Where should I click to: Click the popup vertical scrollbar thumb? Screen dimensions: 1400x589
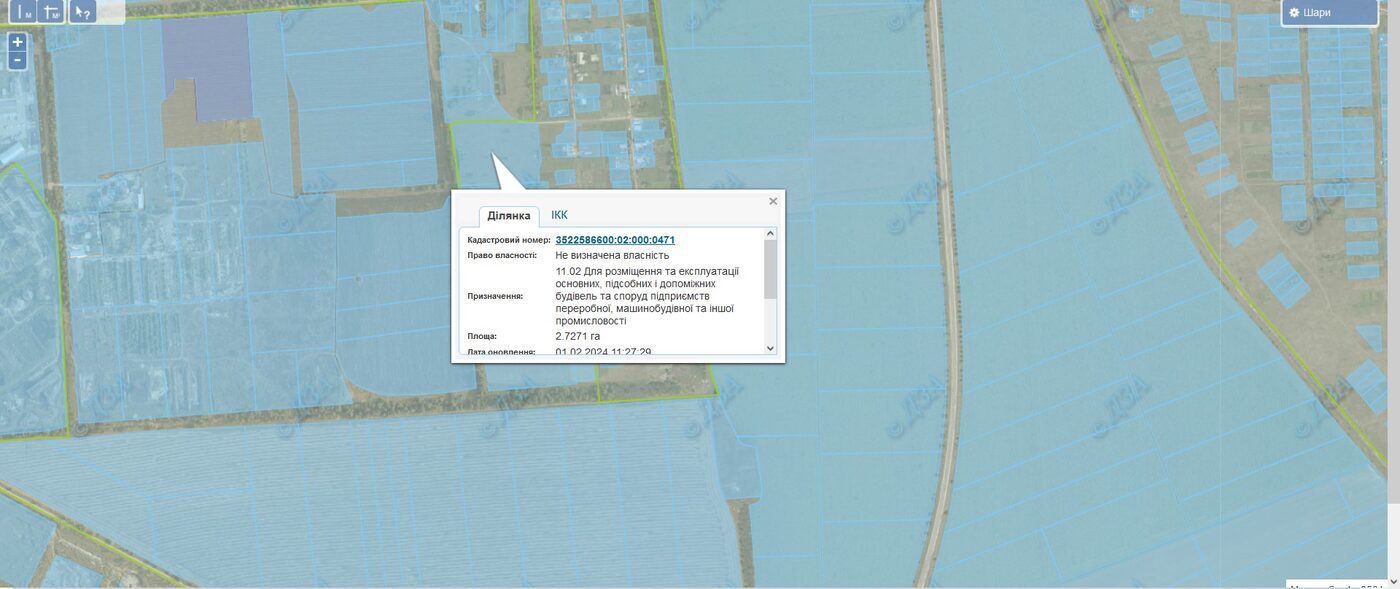pos(770,270)
